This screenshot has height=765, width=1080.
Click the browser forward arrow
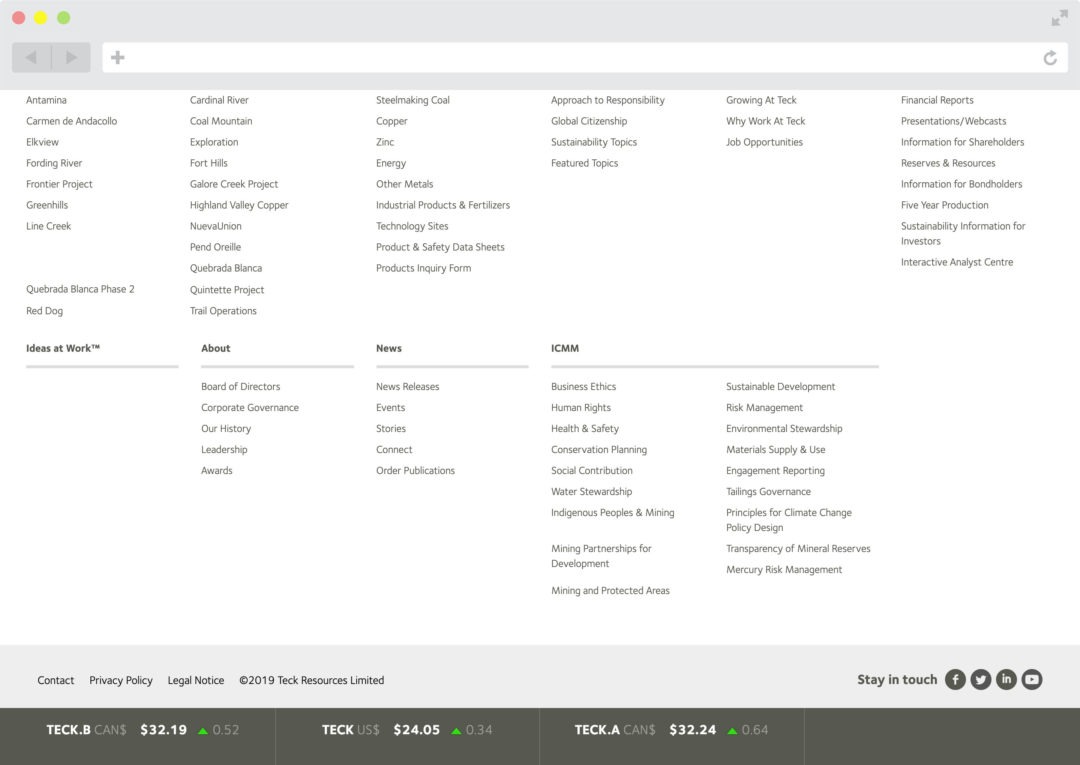(70, 57)
